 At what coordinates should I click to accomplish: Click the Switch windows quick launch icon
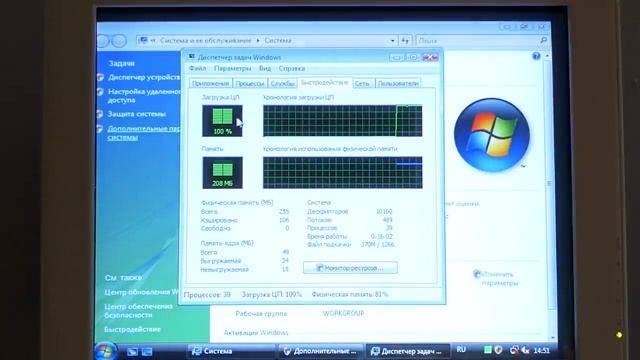pyautogui.click(x=147, y=351)
